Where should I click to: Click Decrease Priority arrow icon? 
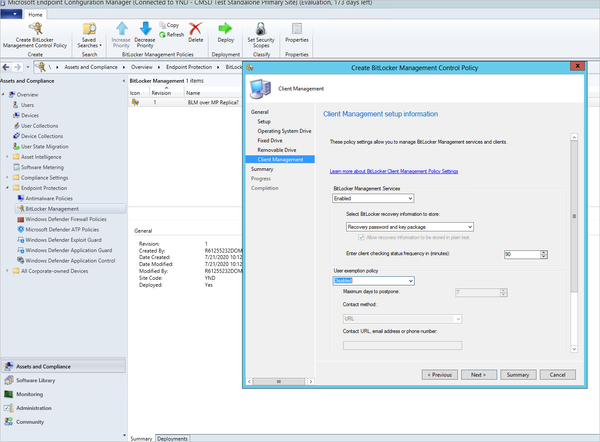pyautogui.click(x=145, y=29)
